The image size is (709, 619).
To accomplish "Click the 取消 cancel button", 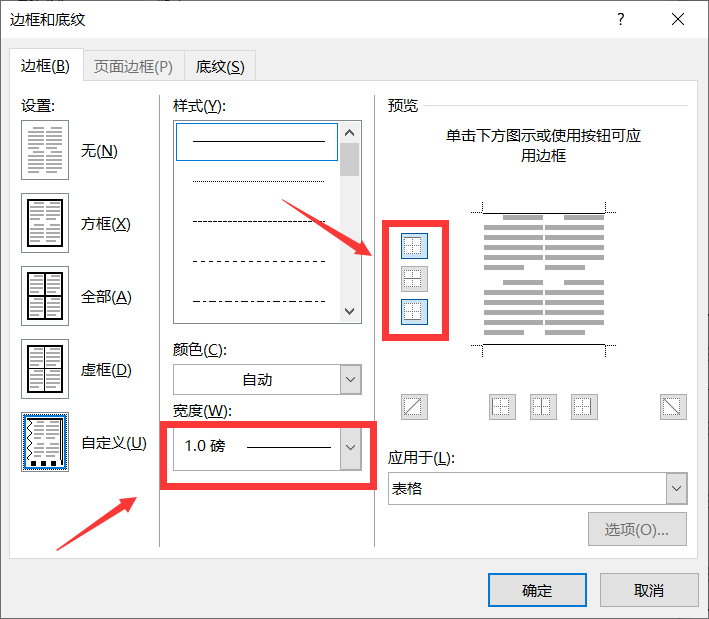I will (649, 590).
